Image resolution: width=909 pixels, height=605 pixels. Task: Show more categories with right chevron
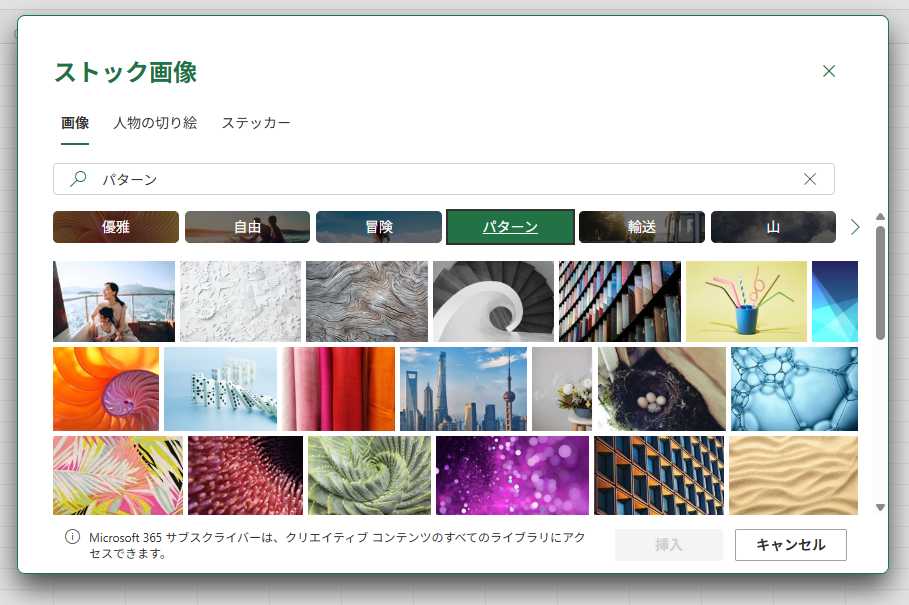click(x=855, y=227)
